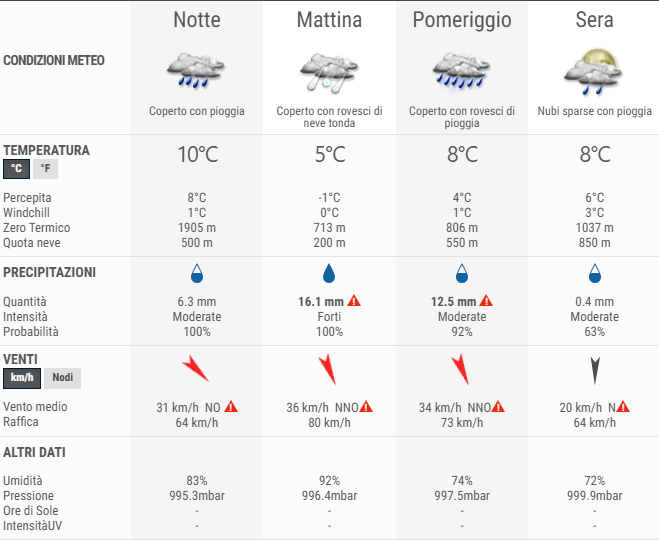Select the Notte column header
Viewport: 659px width, 542px height.
pyautogui.click(x=197, y=20)
